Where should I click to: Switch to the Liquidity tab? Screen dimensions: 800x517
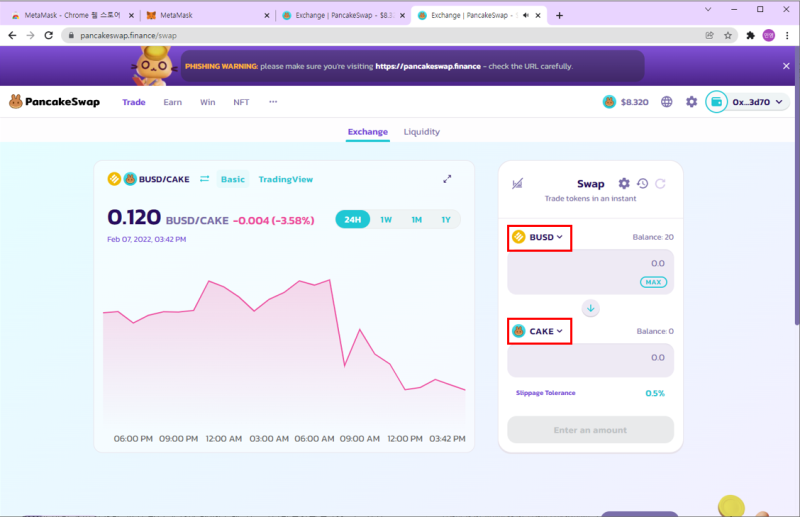[421, 132]
